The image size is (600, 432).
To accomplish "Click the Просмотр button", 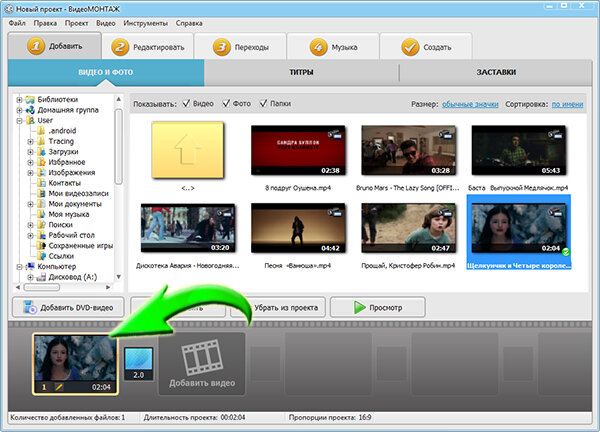I will pos(378,307).
